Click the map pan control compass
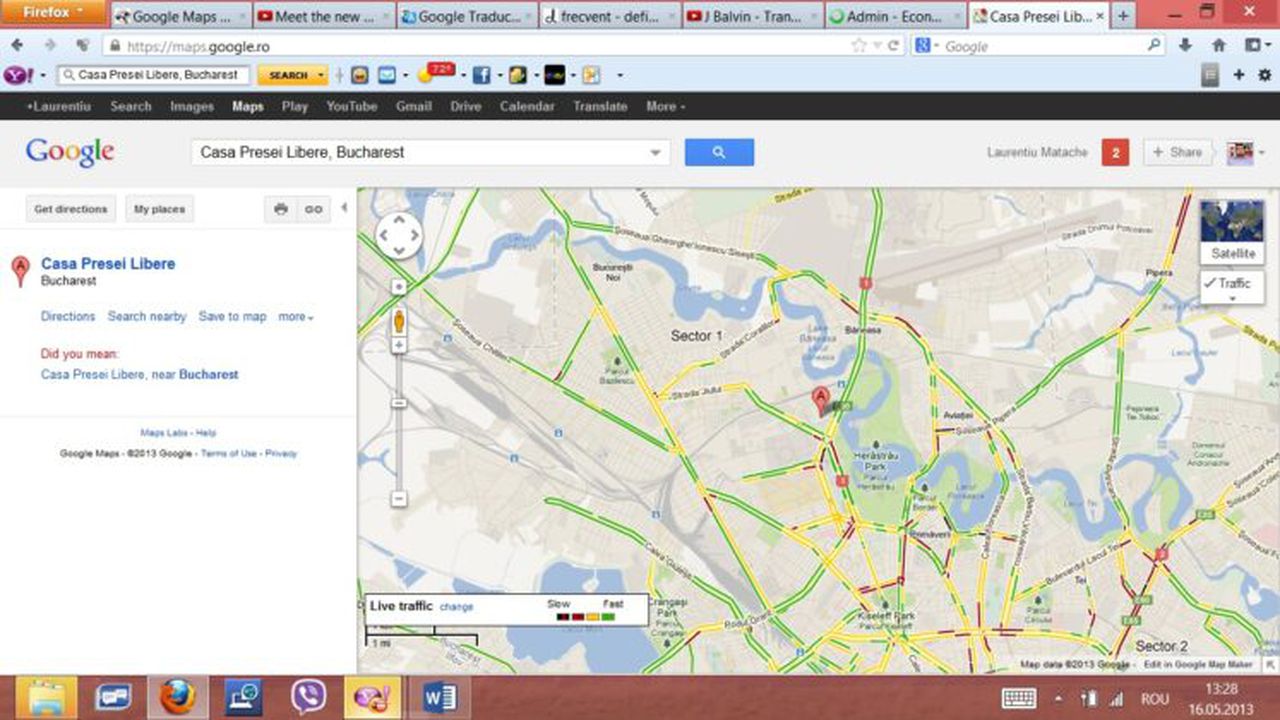1280x720 pixels. point(399,236)
